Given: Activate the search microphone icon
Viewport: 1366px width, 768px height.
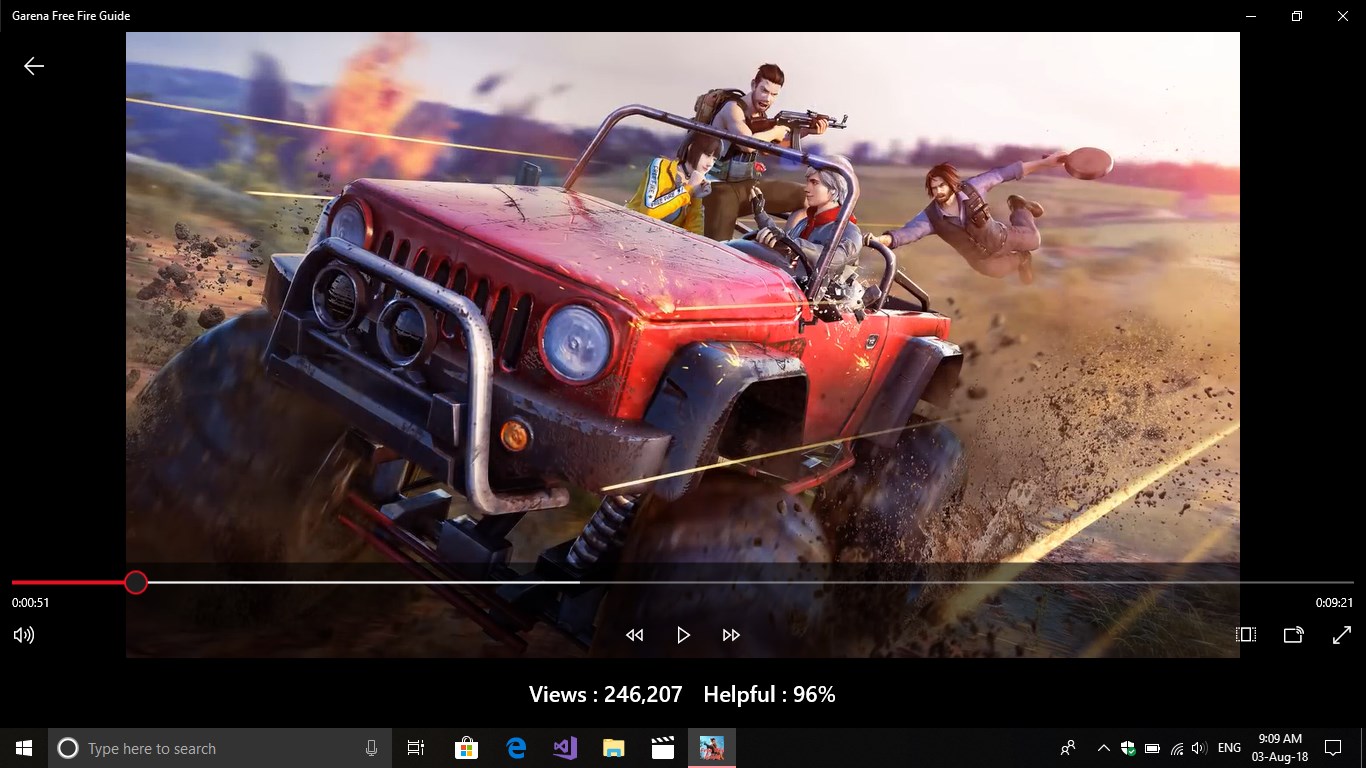Looking at the screenshot, I should coord(371,748).
